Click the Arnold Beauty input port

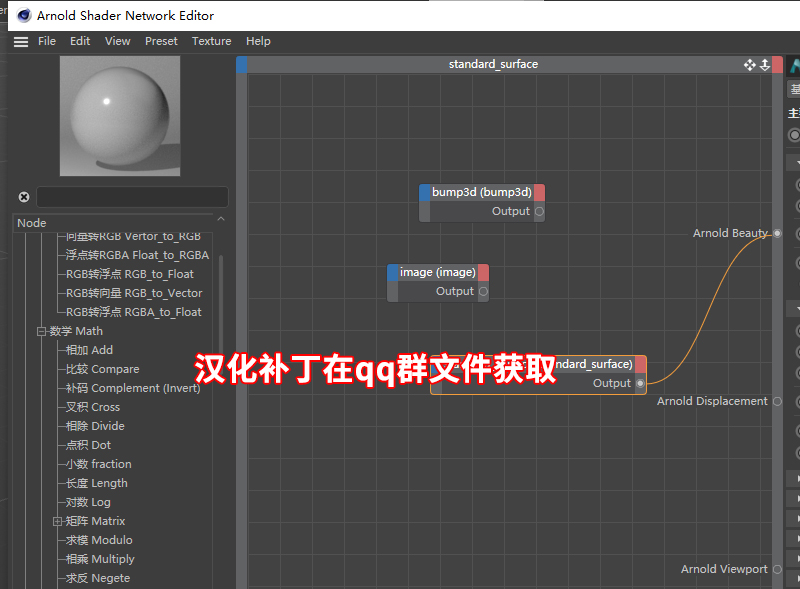tap(777, 233)
